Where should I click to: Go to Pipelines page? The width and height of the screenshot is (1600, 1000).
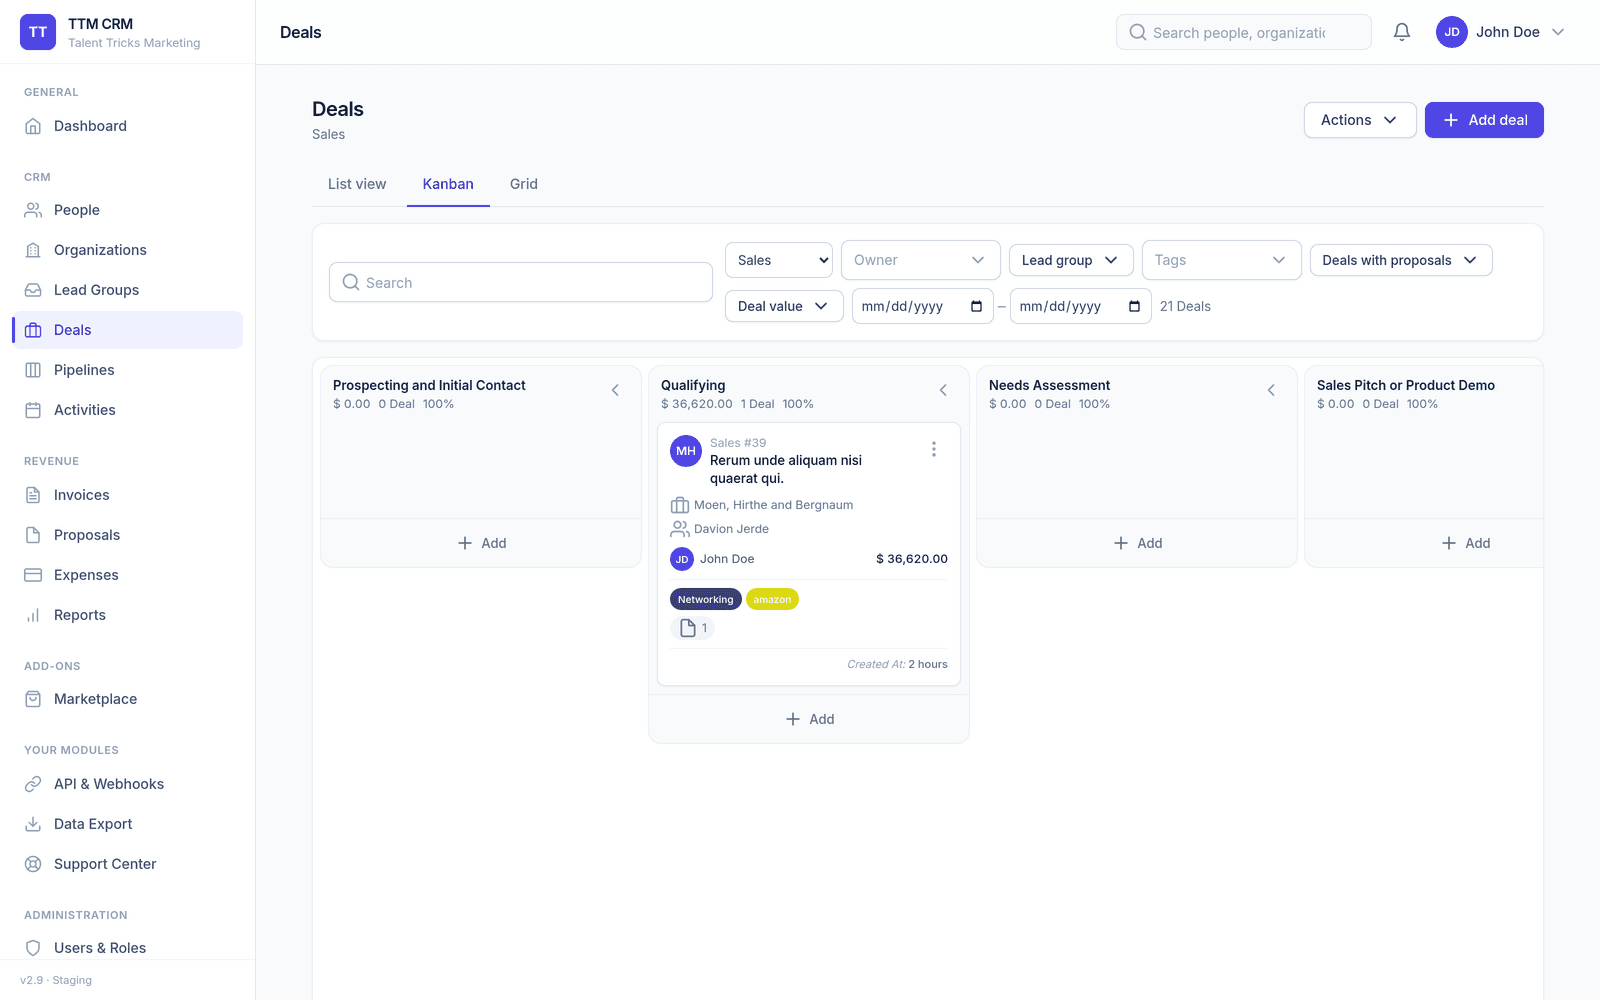[128, 370]
